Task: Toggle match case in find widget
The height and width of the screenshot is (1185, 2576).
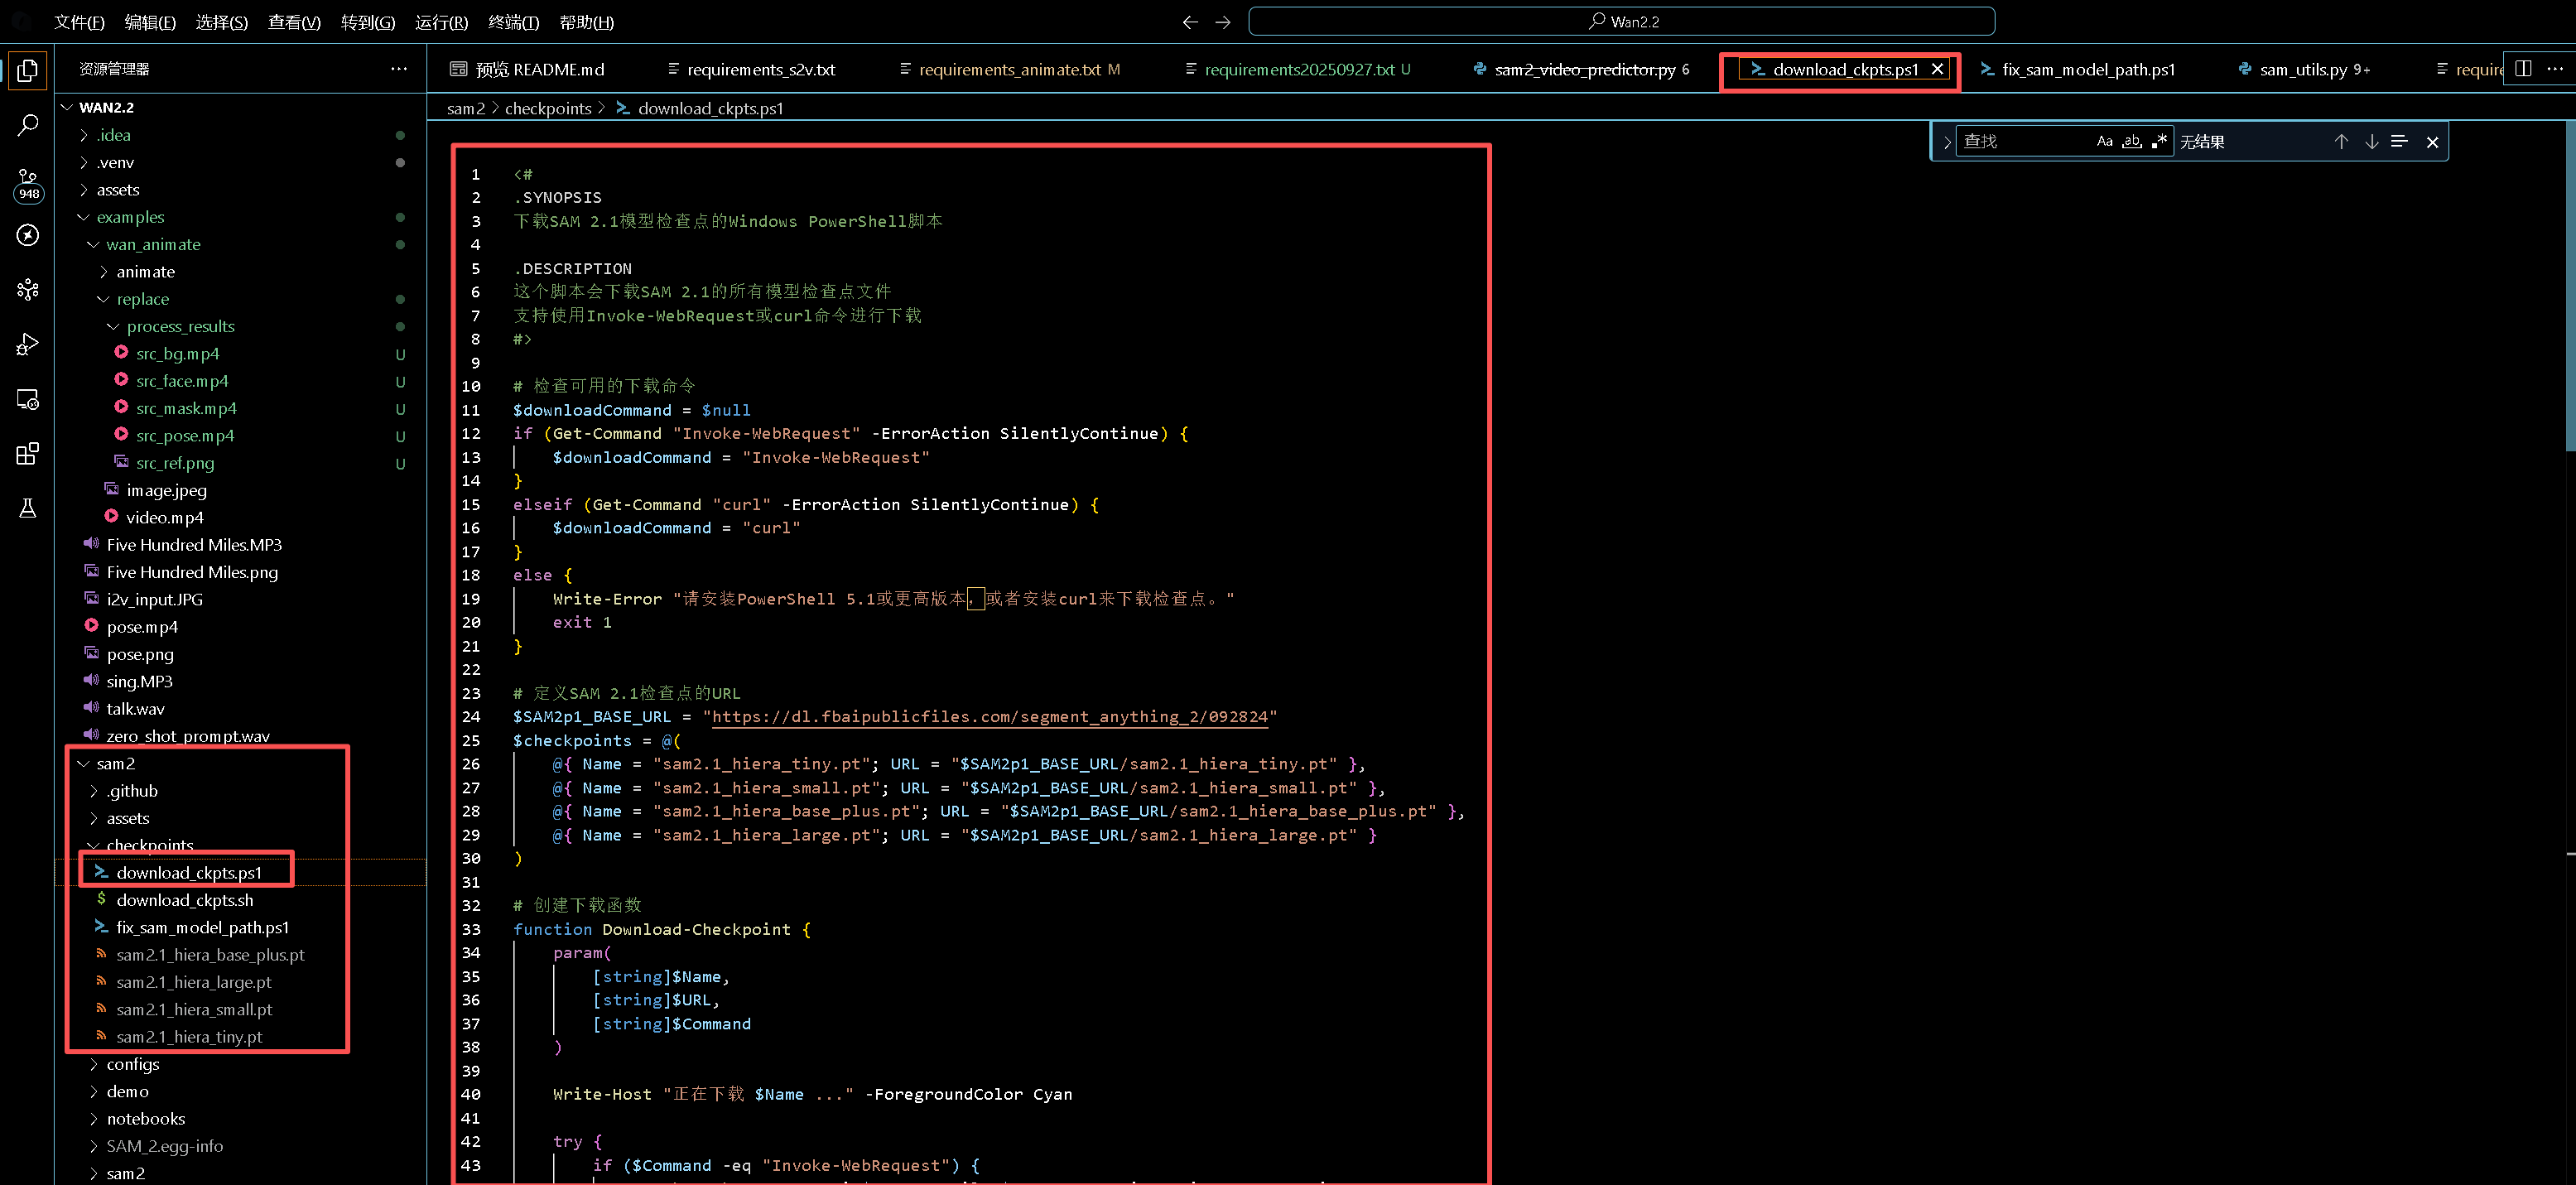Action: (x=2104, y=141)
